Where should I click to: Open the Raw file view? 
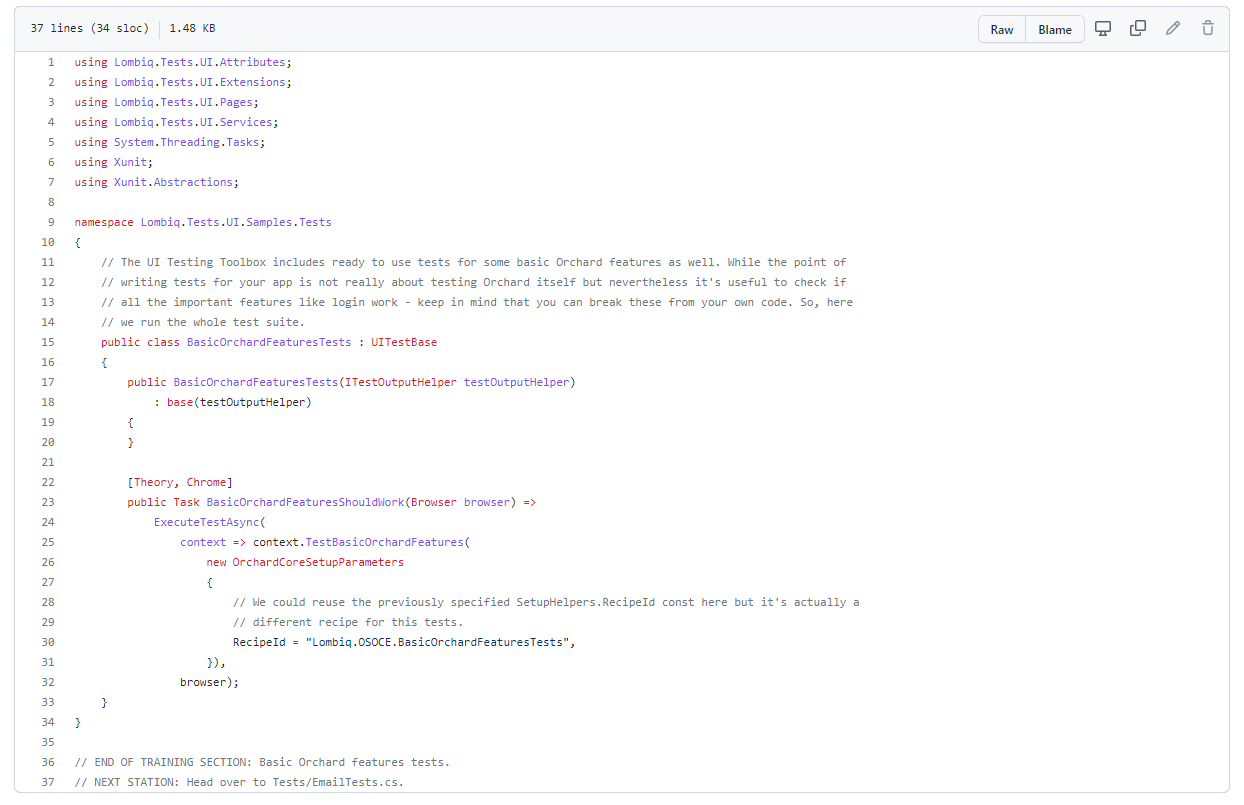pos(1002,29)
